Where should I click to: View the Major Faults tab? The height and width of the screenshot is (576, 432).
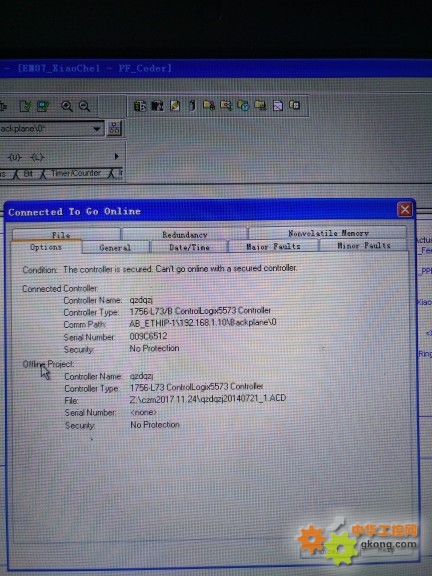pyautogui.click(x=273, y=246)
